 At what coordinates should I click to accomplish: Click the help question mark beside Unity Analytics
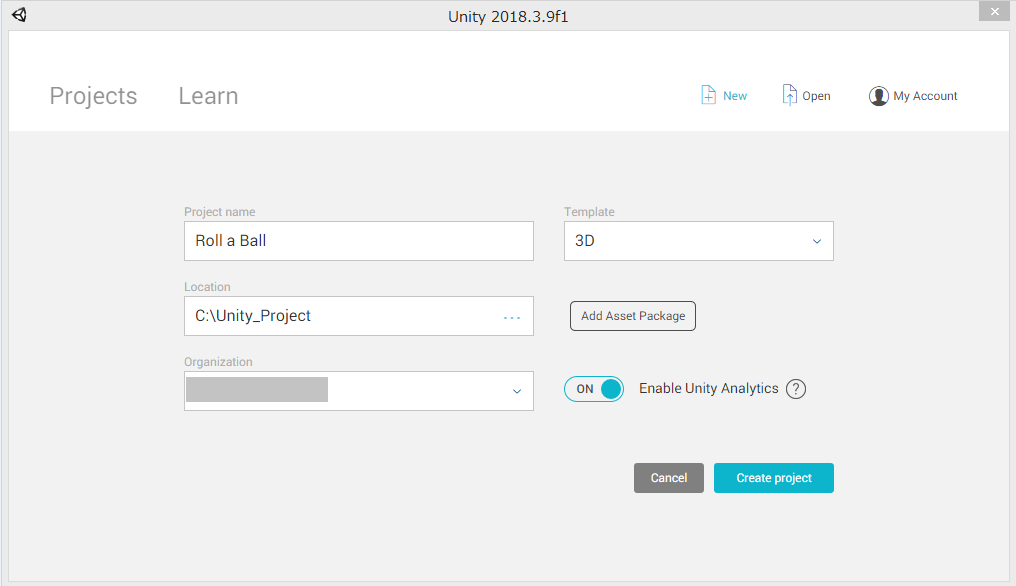pos(796,389)
